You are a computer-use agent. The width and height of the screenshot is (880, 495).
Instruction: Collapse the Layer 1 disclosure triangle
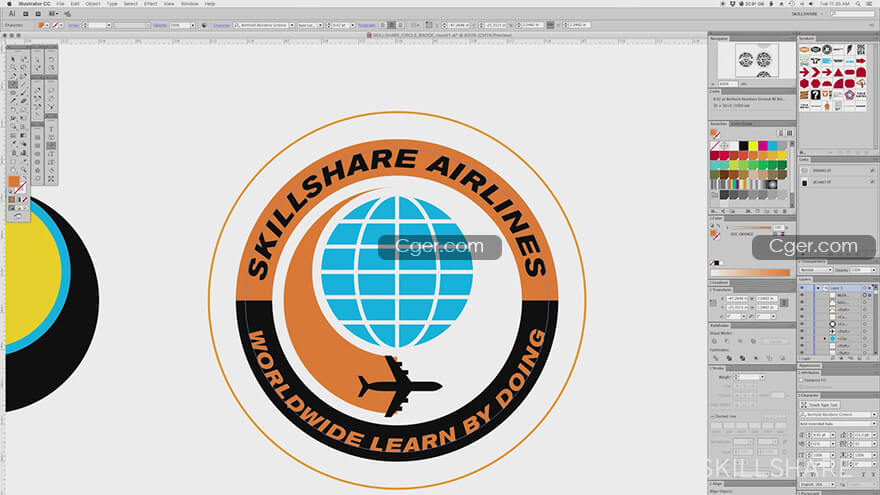pos(818,288)
